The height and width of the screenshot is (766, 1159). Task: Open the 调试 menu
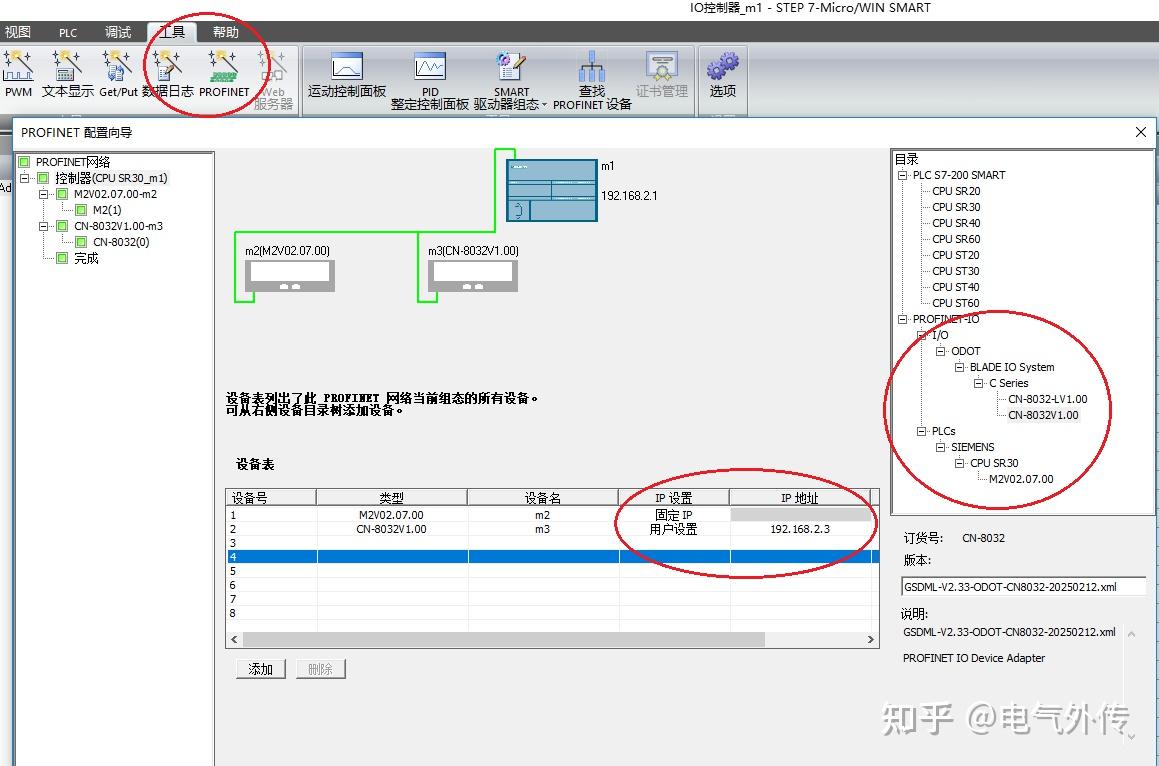(x=118, y=31)
